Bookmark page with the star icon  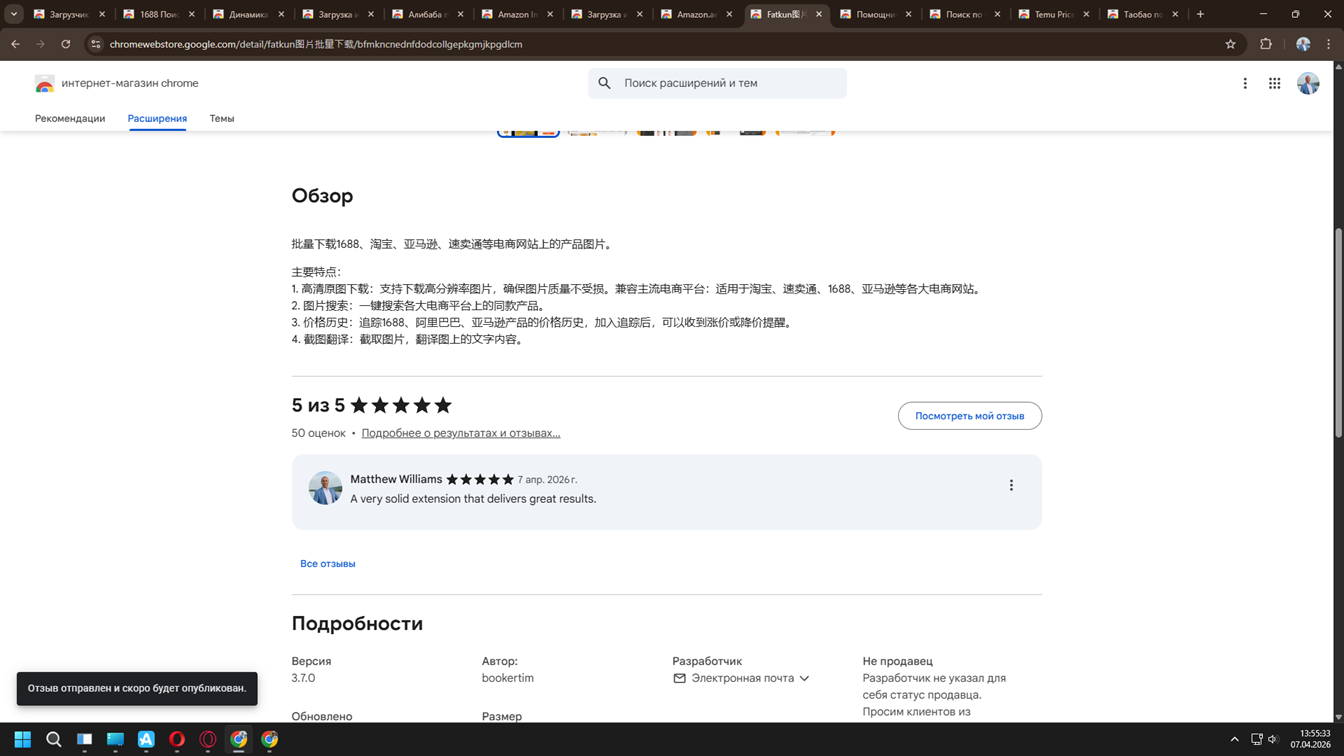point(1230,44)
